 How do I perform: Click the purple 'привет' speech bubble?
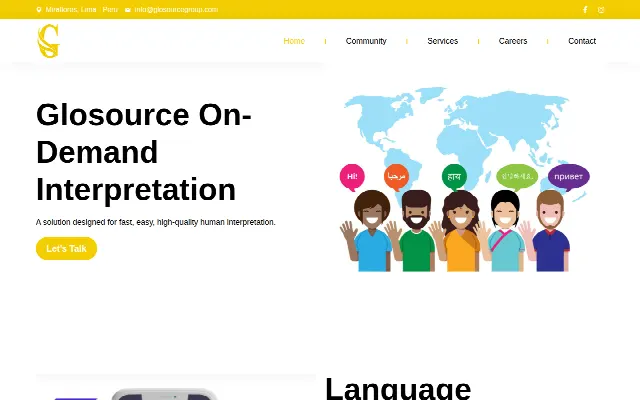[x=569, y=177]
